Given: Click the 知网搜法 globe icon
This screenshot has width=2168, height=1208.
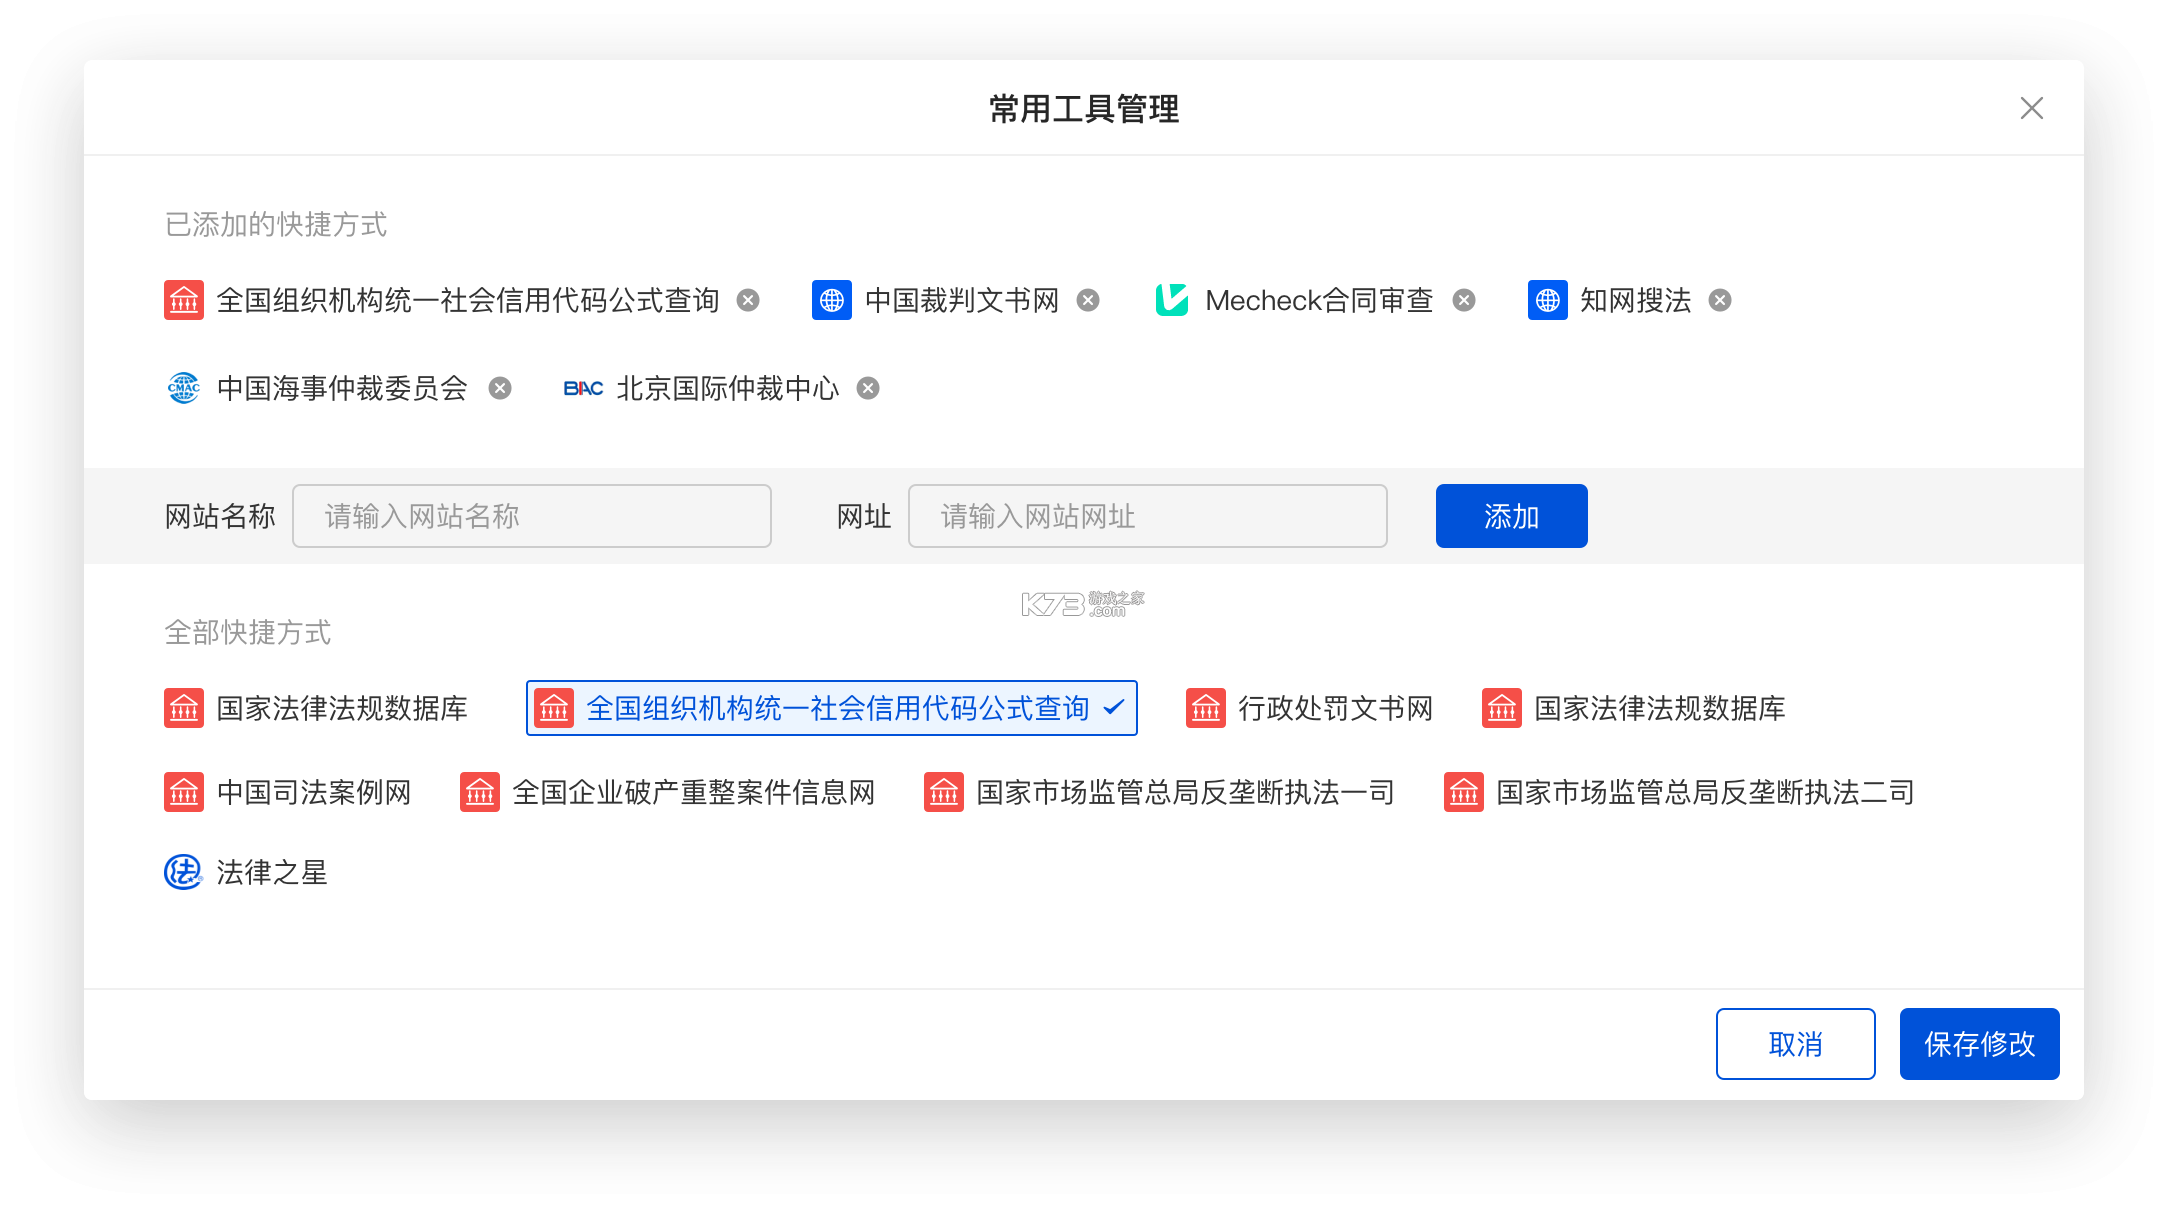Looking at the screenshot, I should click(1548, 300).
